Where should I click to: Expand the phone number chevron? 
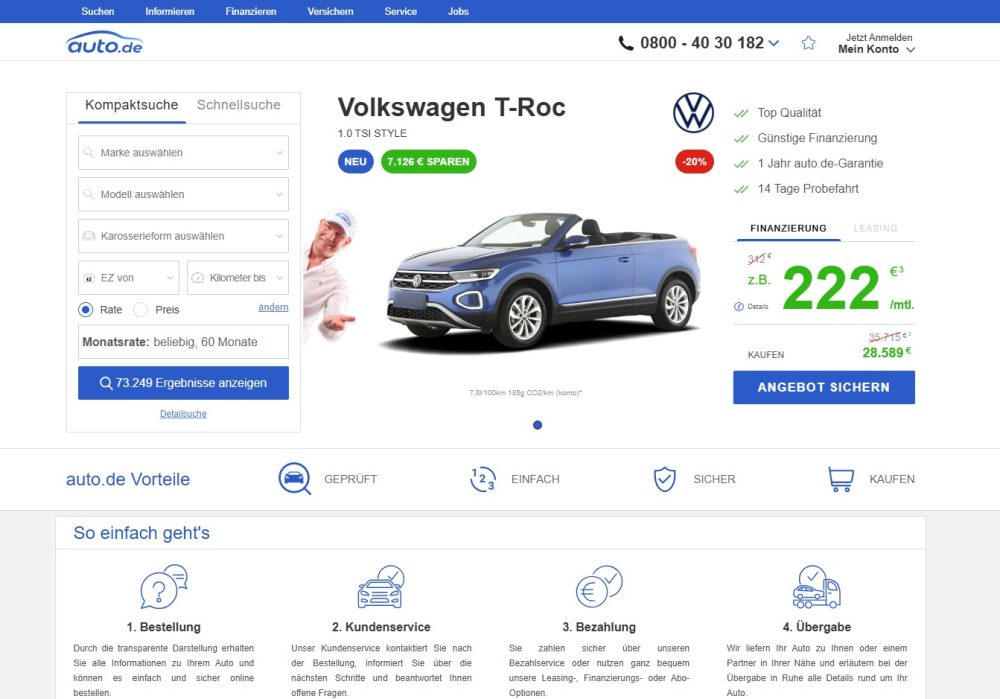pos(774,43)
